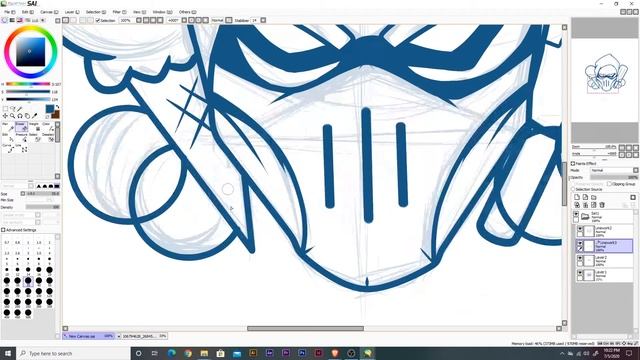This screenshot has width=640, height=360.
Task: Toggle the Clipping Group checkbox
Action: [x=609, y=184]
